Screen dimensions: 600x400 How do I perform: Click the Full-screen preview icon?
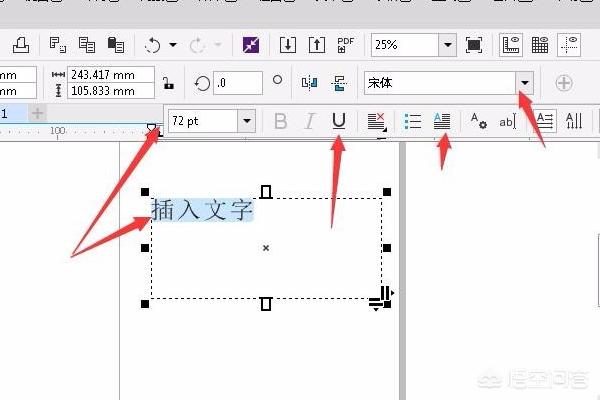click(474, 44)
